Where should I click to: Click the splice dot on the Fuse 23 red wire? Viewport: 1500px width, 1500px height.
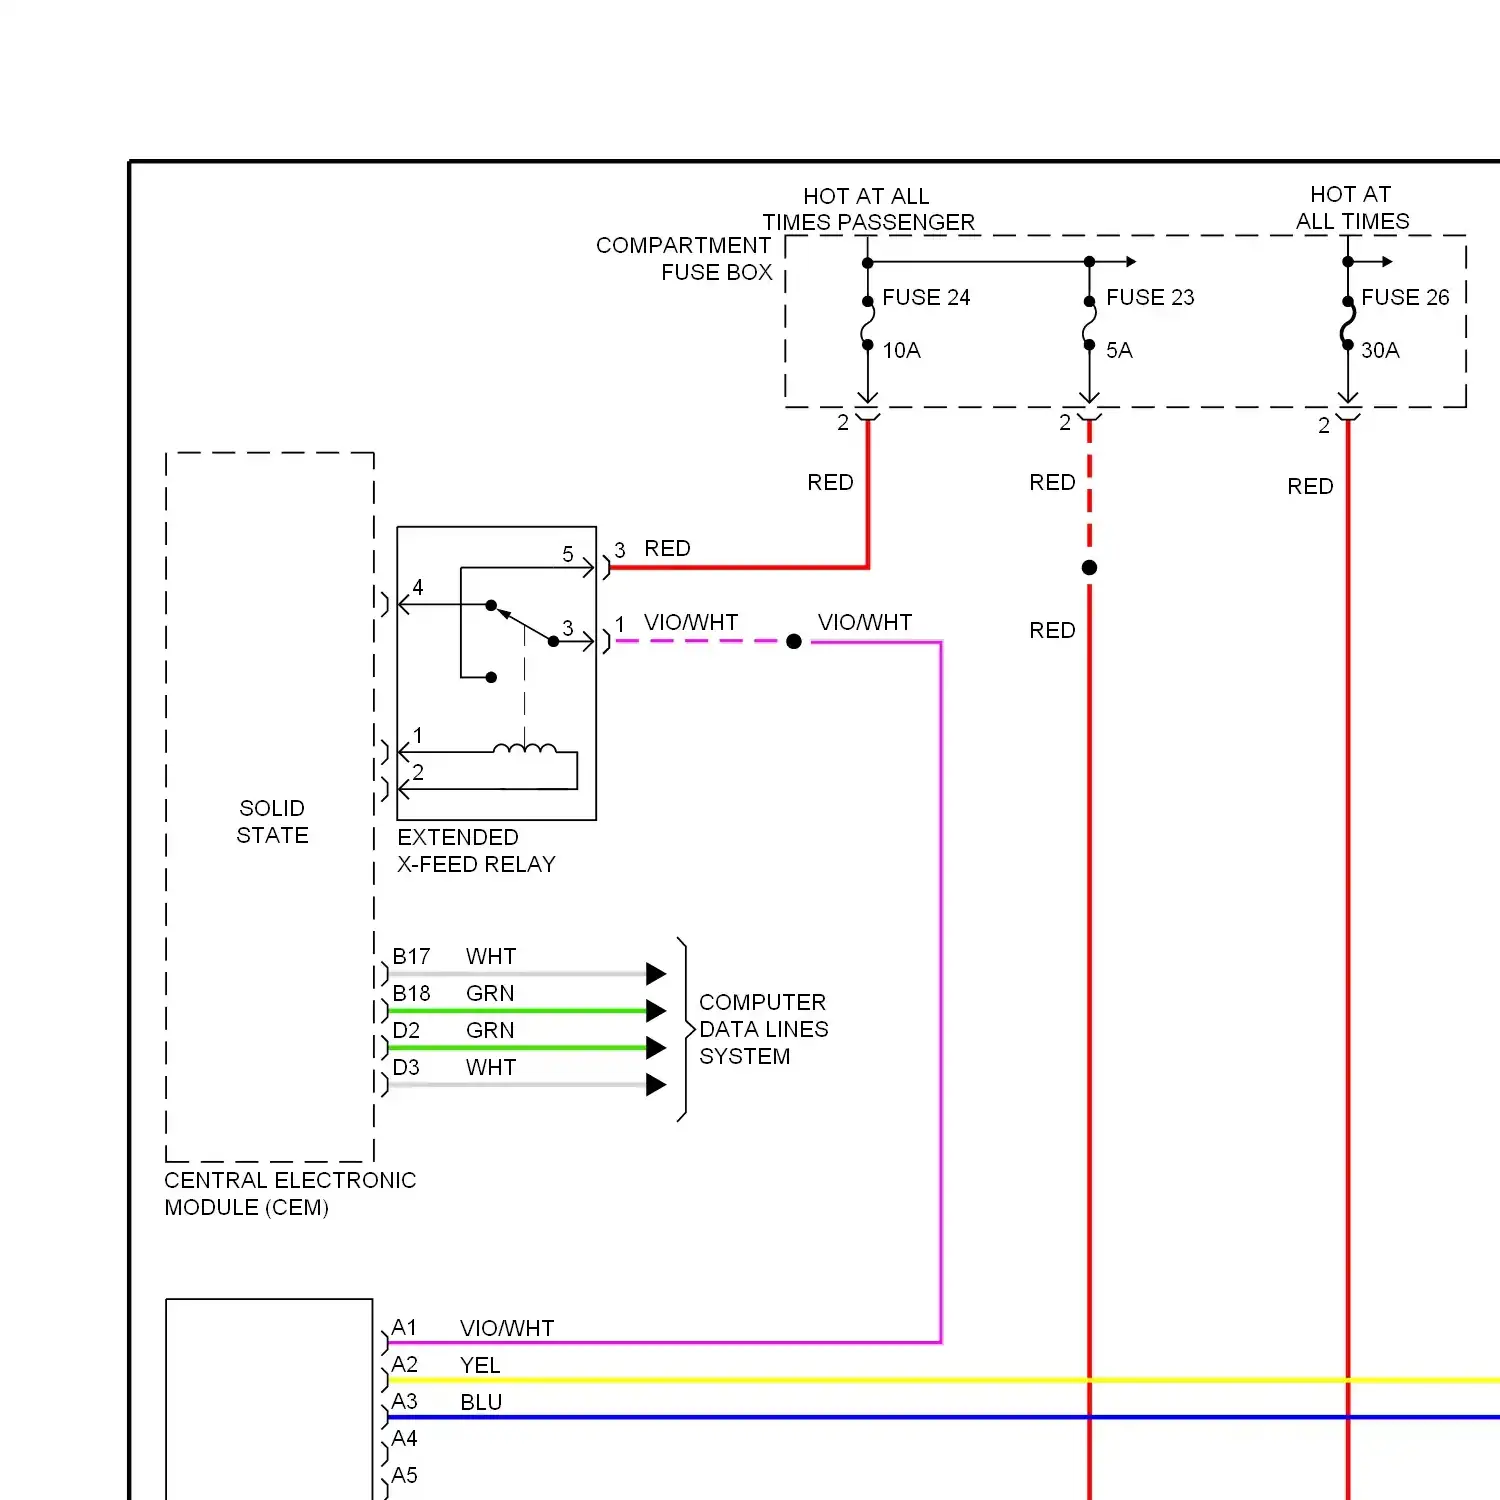coord(1089,567)
